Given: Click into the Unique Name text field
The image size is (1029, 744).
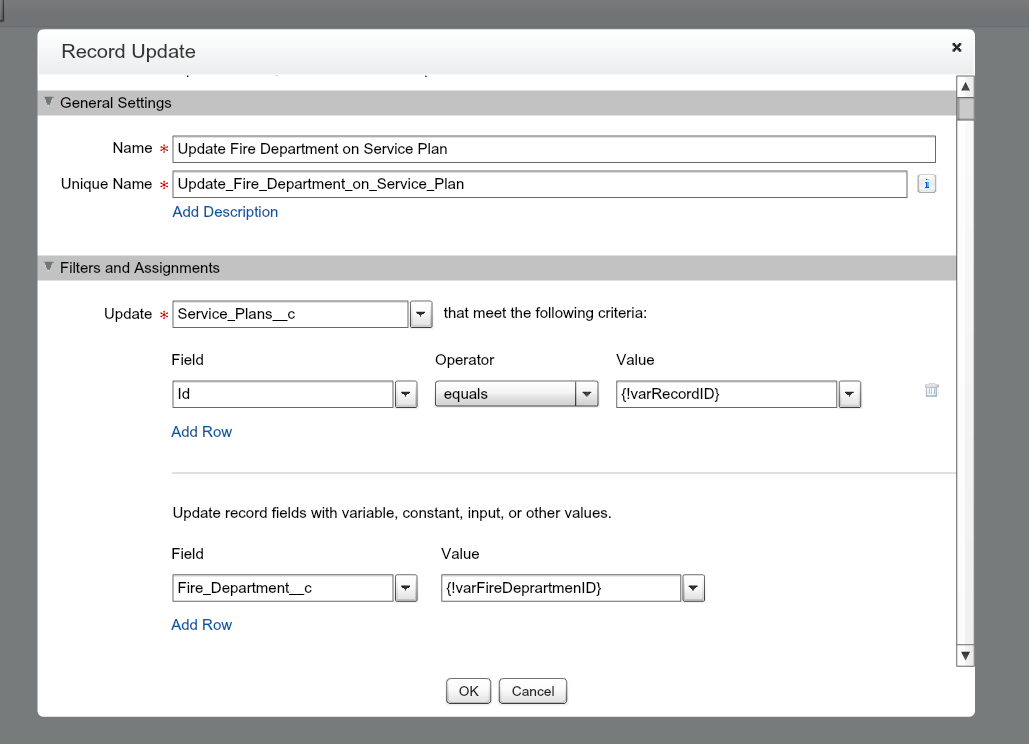Looking at the screenshot, I should click(x=539, y=184).
